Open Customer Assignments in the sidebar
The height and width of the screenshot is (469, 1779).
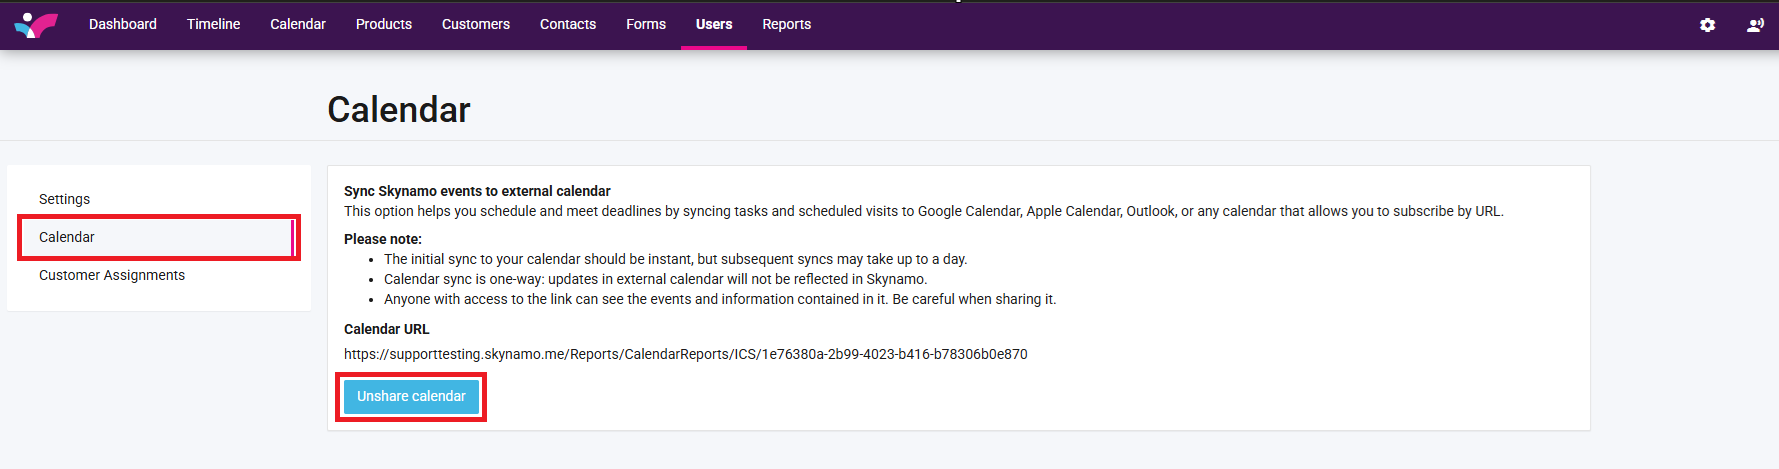pos(112,275)
